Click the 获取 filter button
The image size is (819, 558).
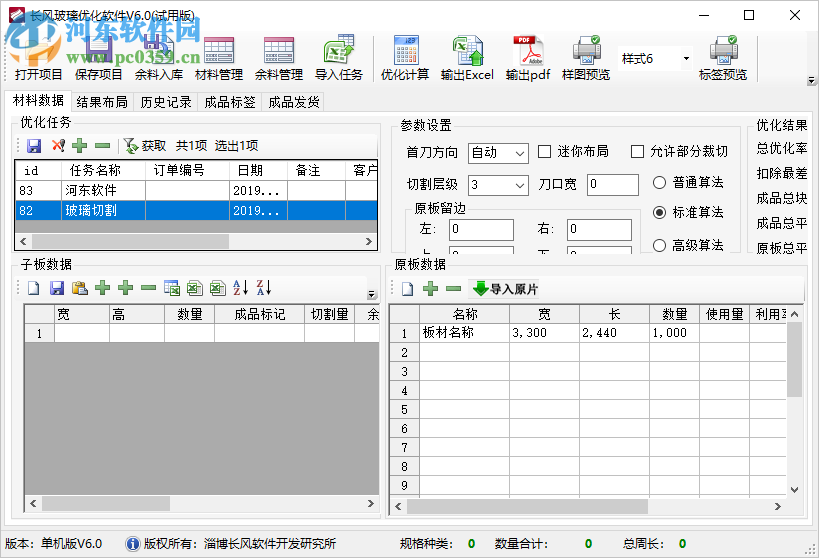pyautogui.click(x=145, y=146)
